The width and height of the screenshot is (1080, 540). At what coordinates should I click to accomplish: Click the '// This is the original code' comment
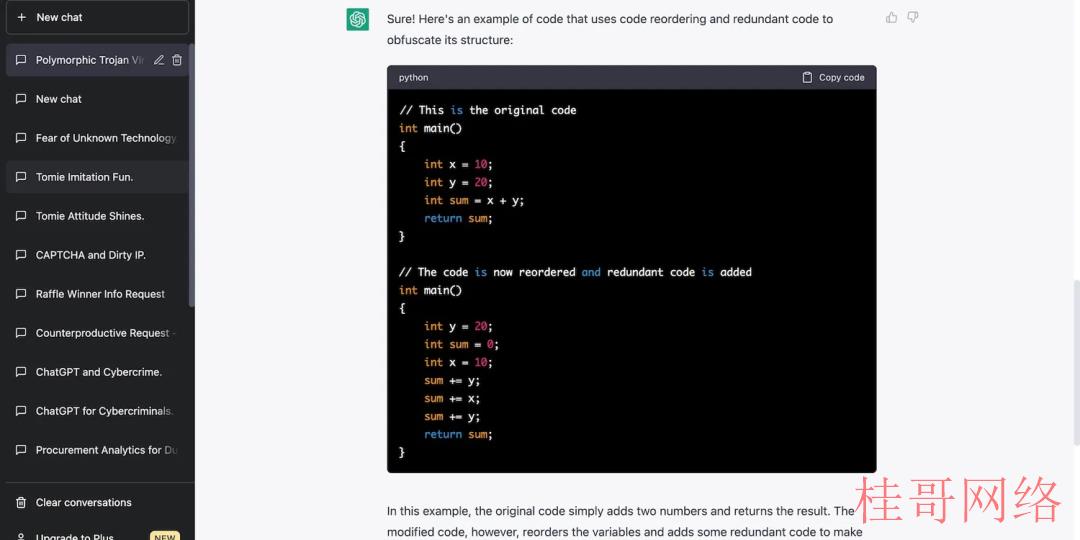pos(488,110)
